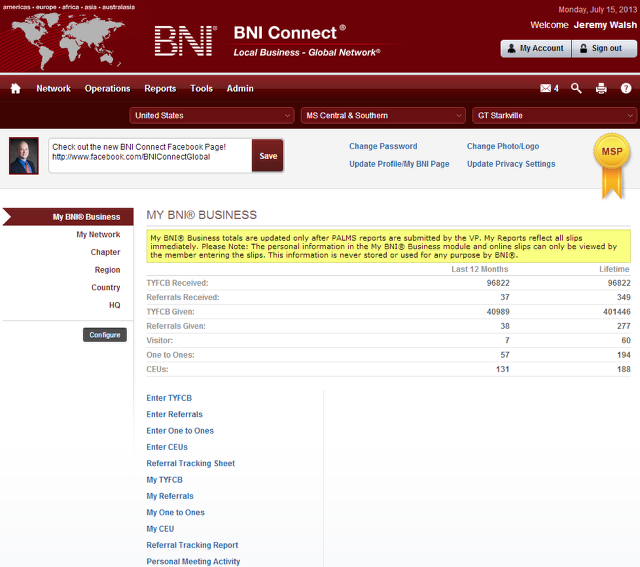
Task: Click the printer icon
Action: tap(601, 89)
